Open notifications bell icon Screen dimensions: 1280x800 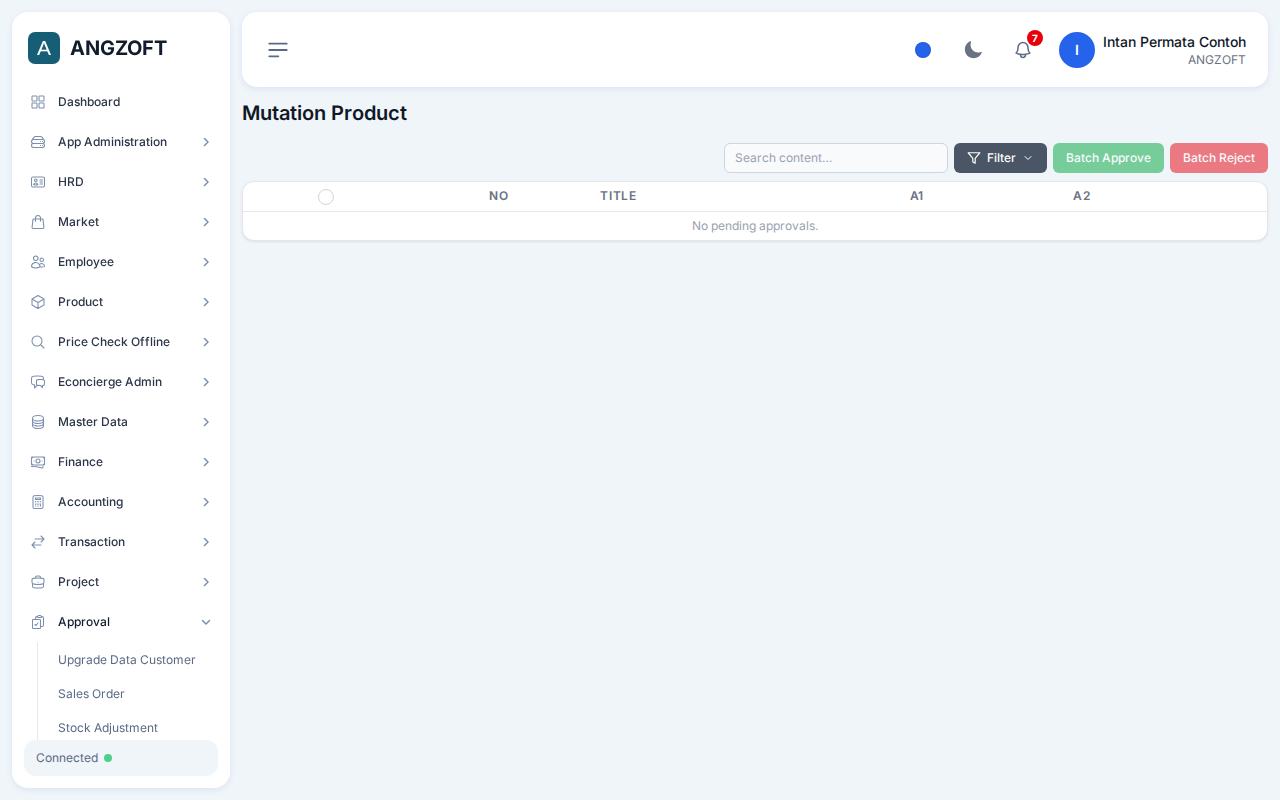point(1023,50)
